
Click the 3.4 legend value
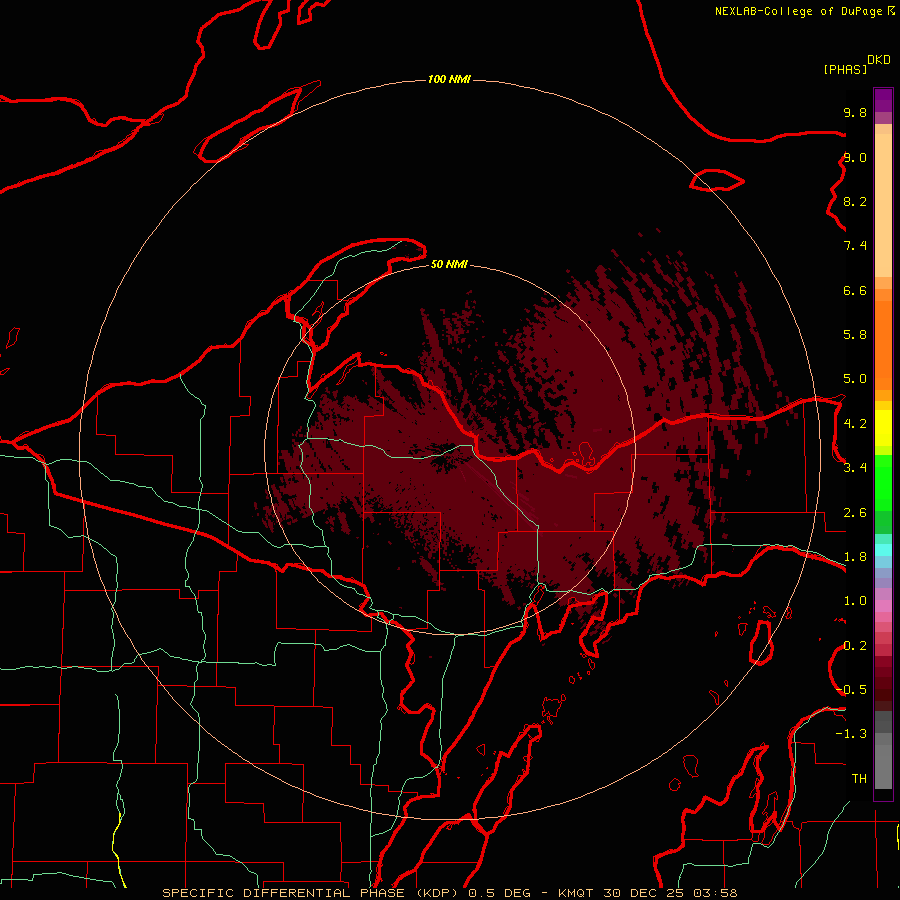point(855,468)
